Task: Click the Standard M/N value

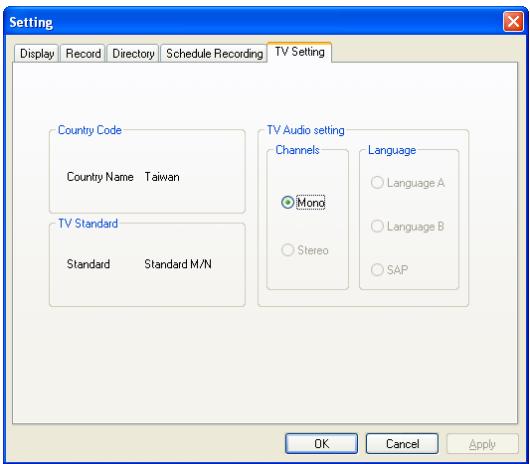Action: coord(178,264)
